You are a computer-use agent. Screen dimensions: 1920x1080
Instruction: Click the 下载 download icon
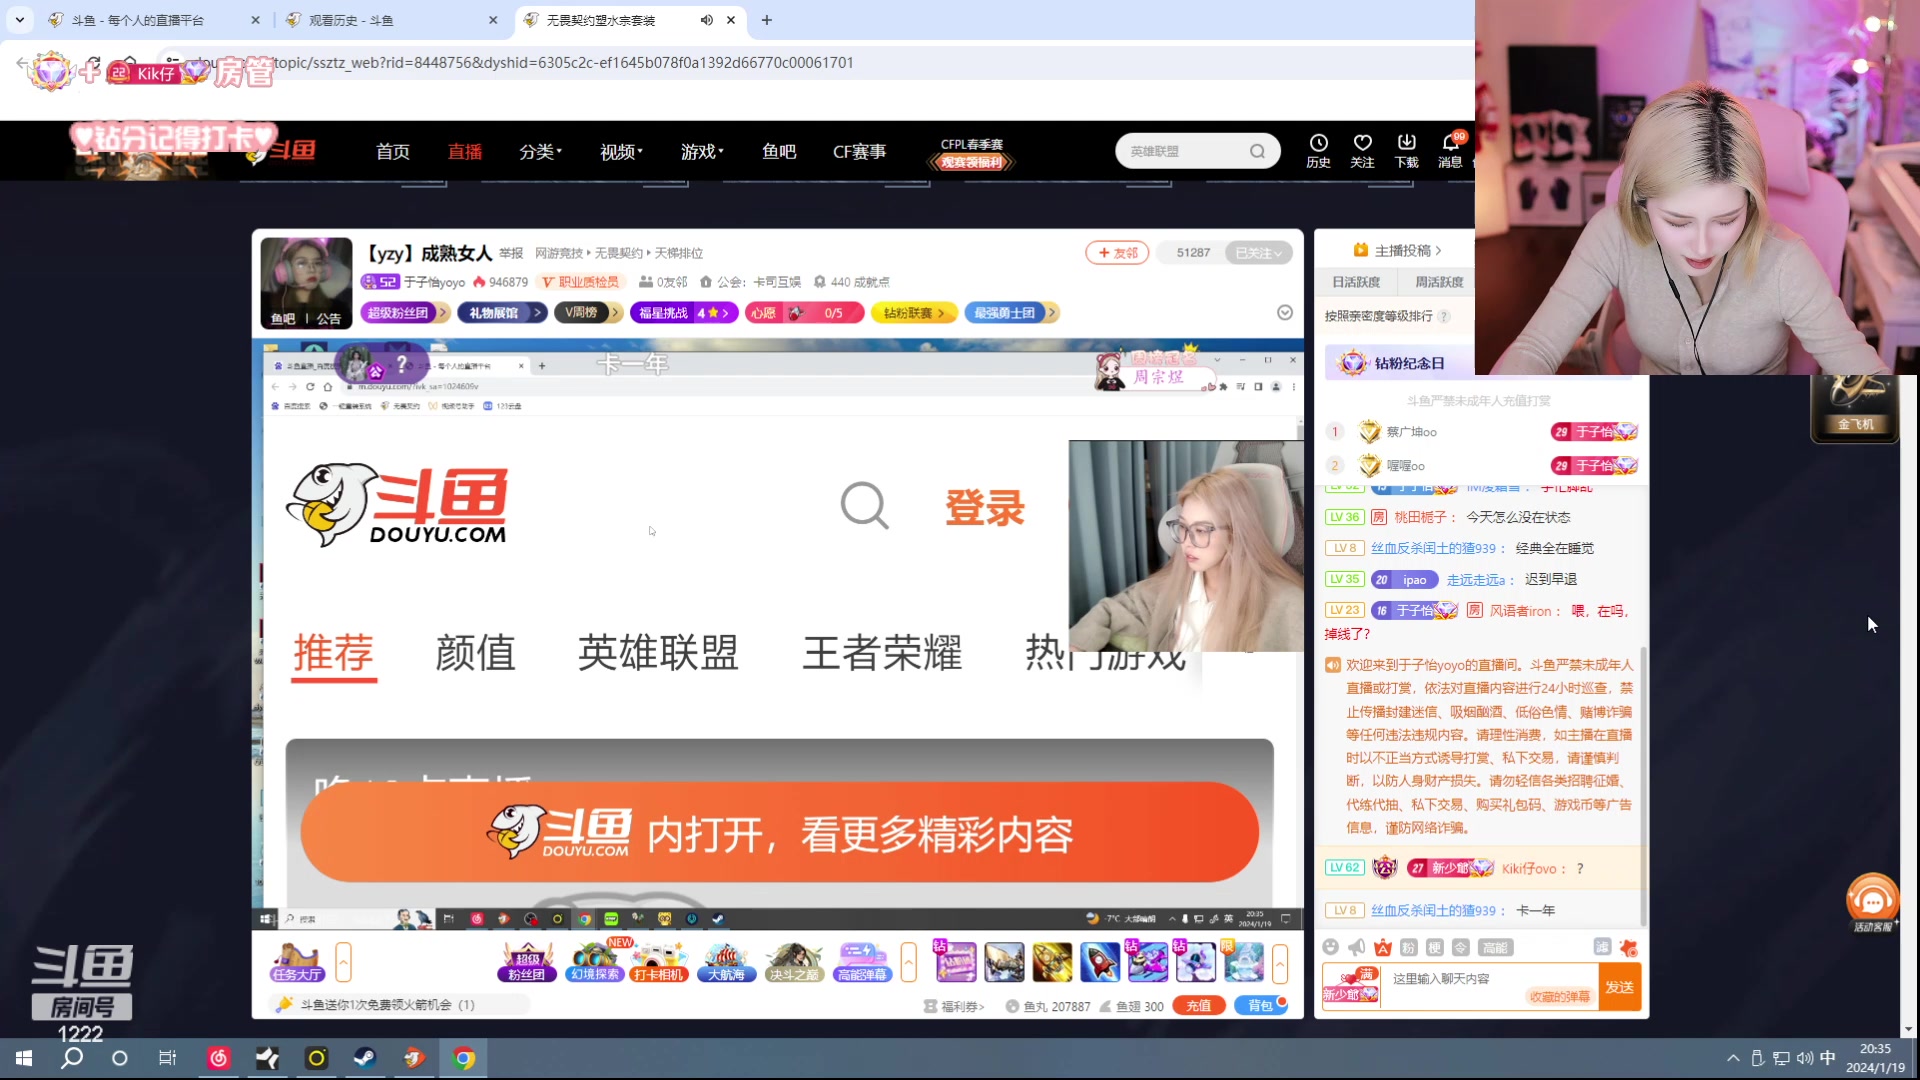1406,151
